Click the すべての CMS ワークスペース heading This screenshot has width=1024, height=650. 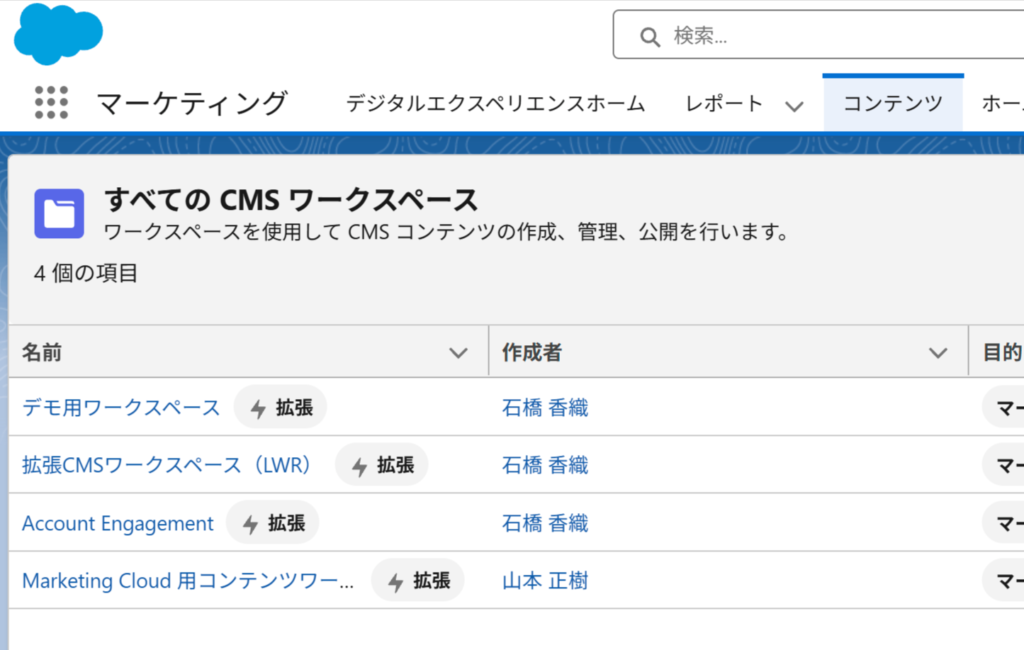291,200
